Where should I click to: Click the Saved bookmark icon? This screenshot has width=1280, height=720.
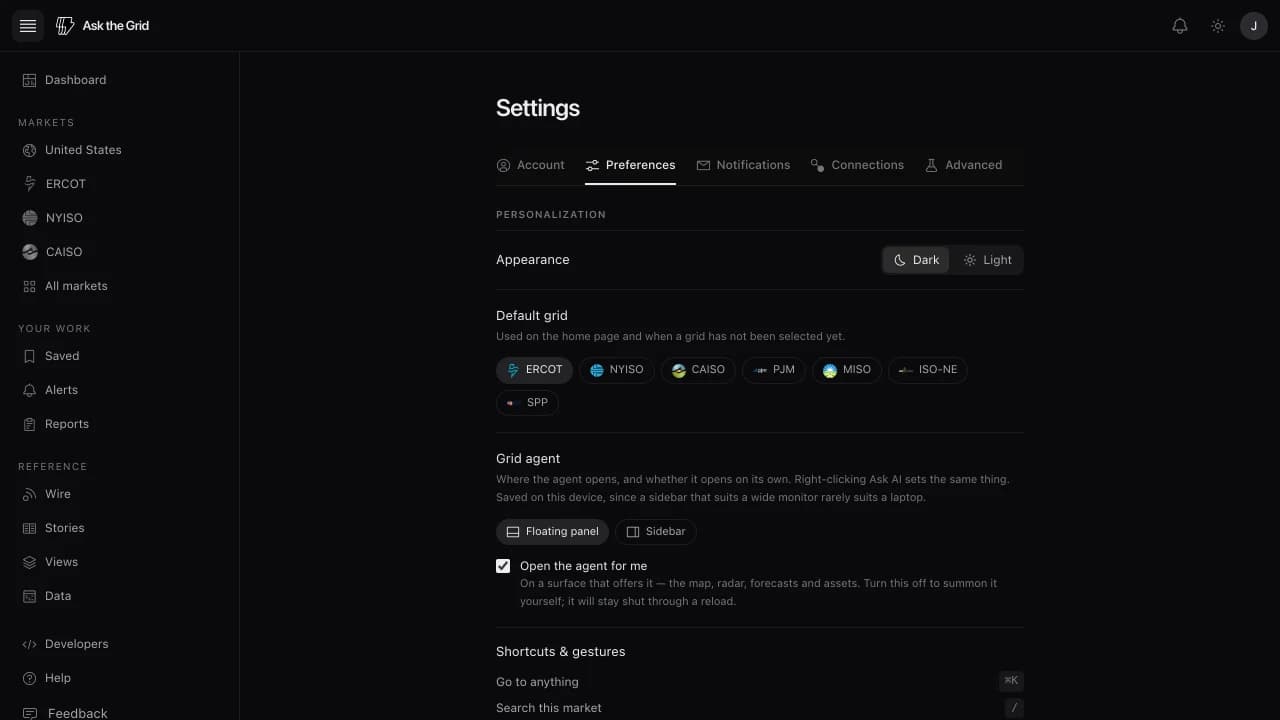(x=30, y=356)
